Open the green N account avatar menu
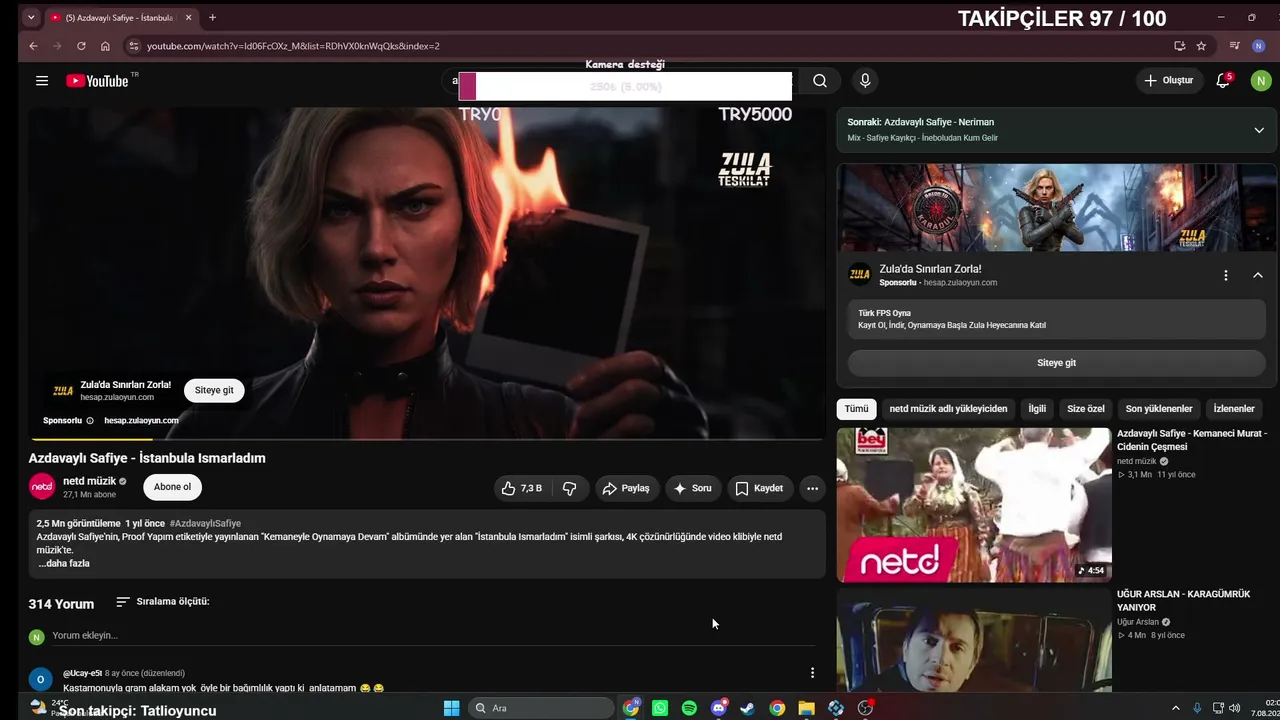This screenshot has width=1280, height=720. click(x=1261, y=81)
